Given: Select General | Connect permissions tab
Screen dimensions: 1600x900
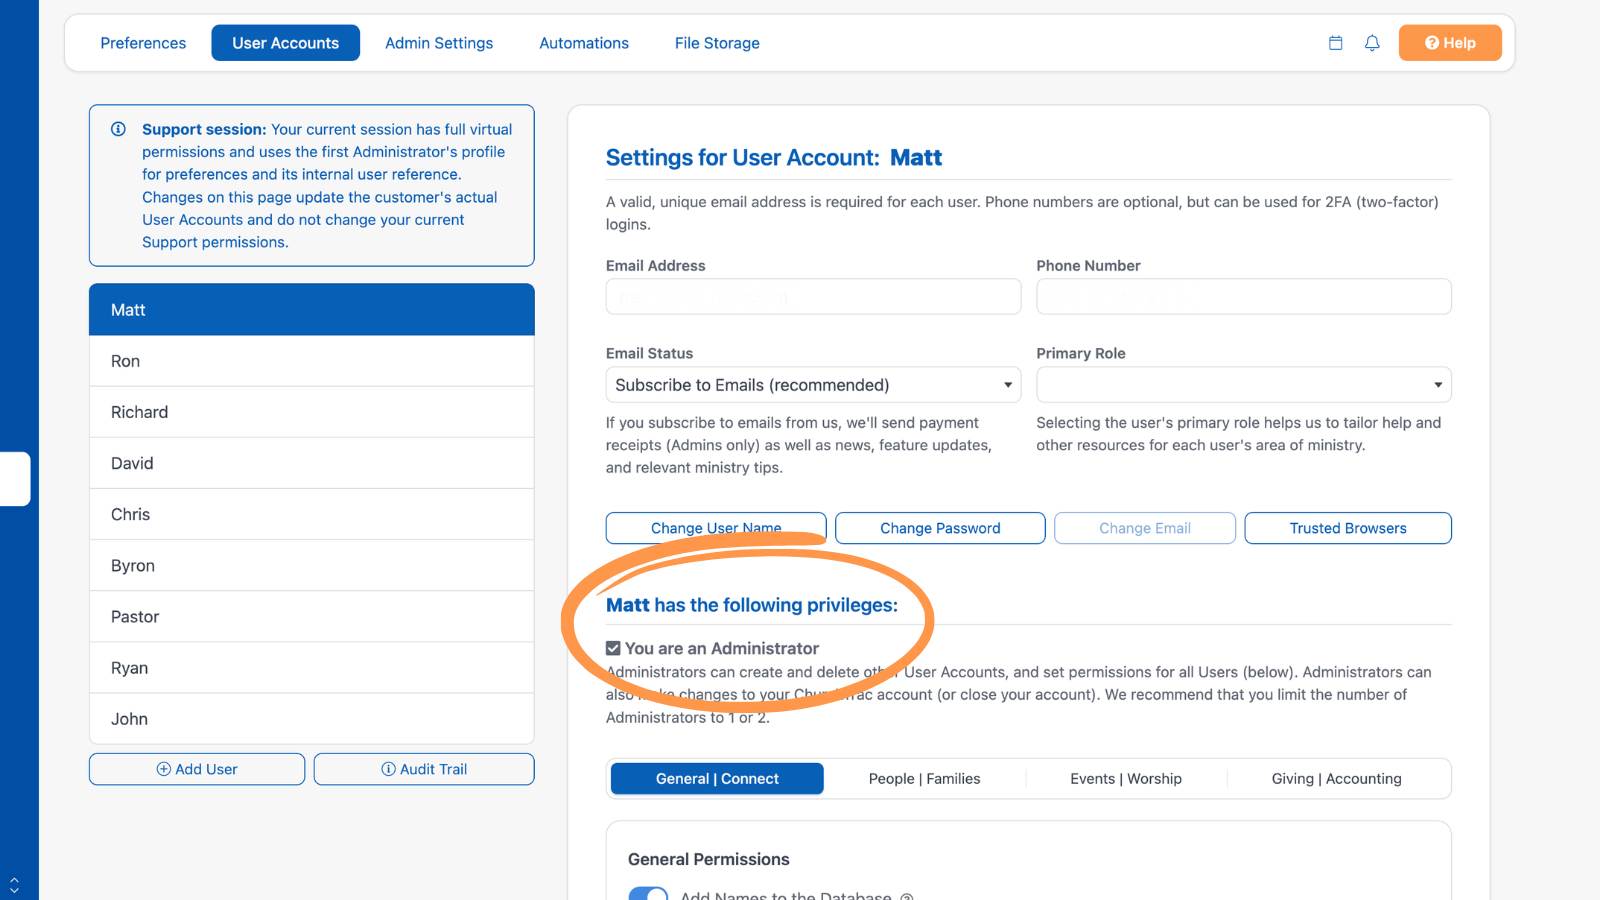Looking at the screenshot, I should tap(717, 779).
